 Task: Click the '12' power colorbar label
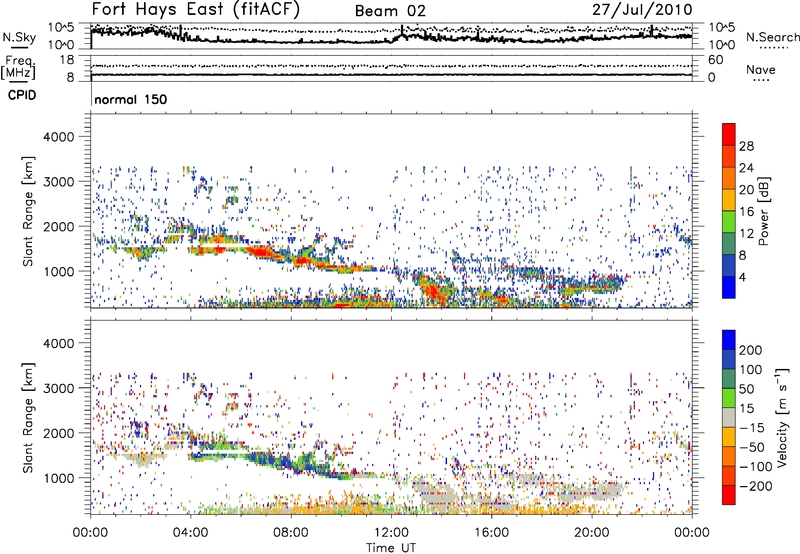[x=746, y=234]
